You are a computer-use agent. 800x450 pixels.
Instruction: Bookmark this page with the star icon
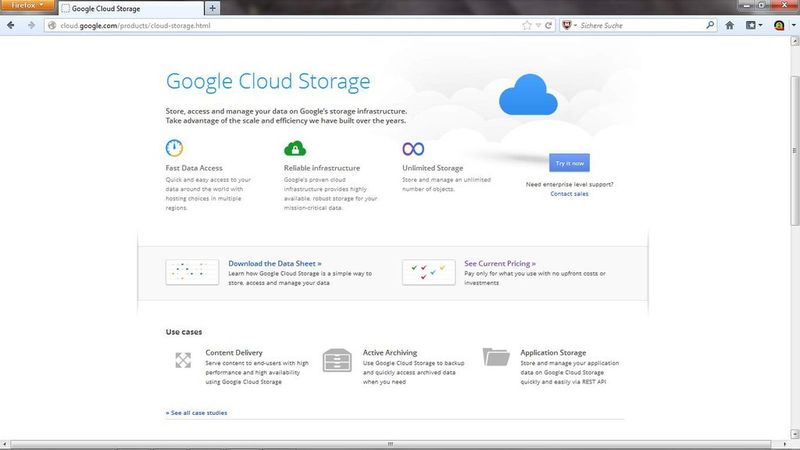point(527,25)
